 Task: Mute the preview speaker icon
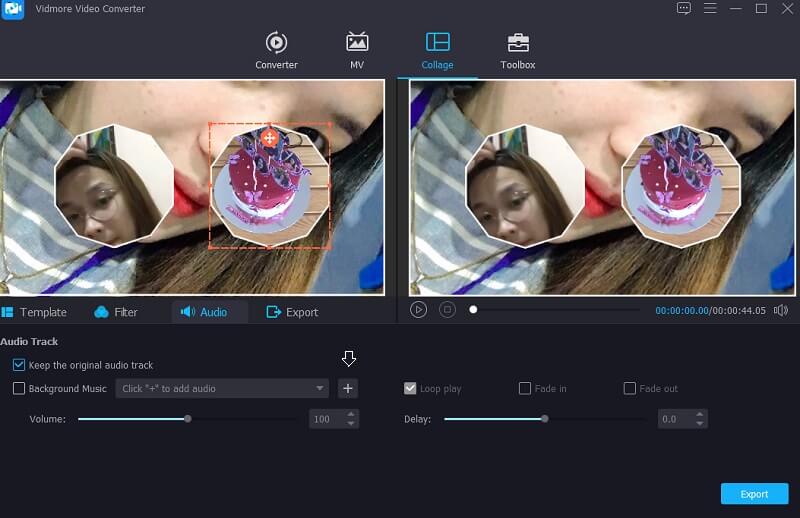coord(780,310)
